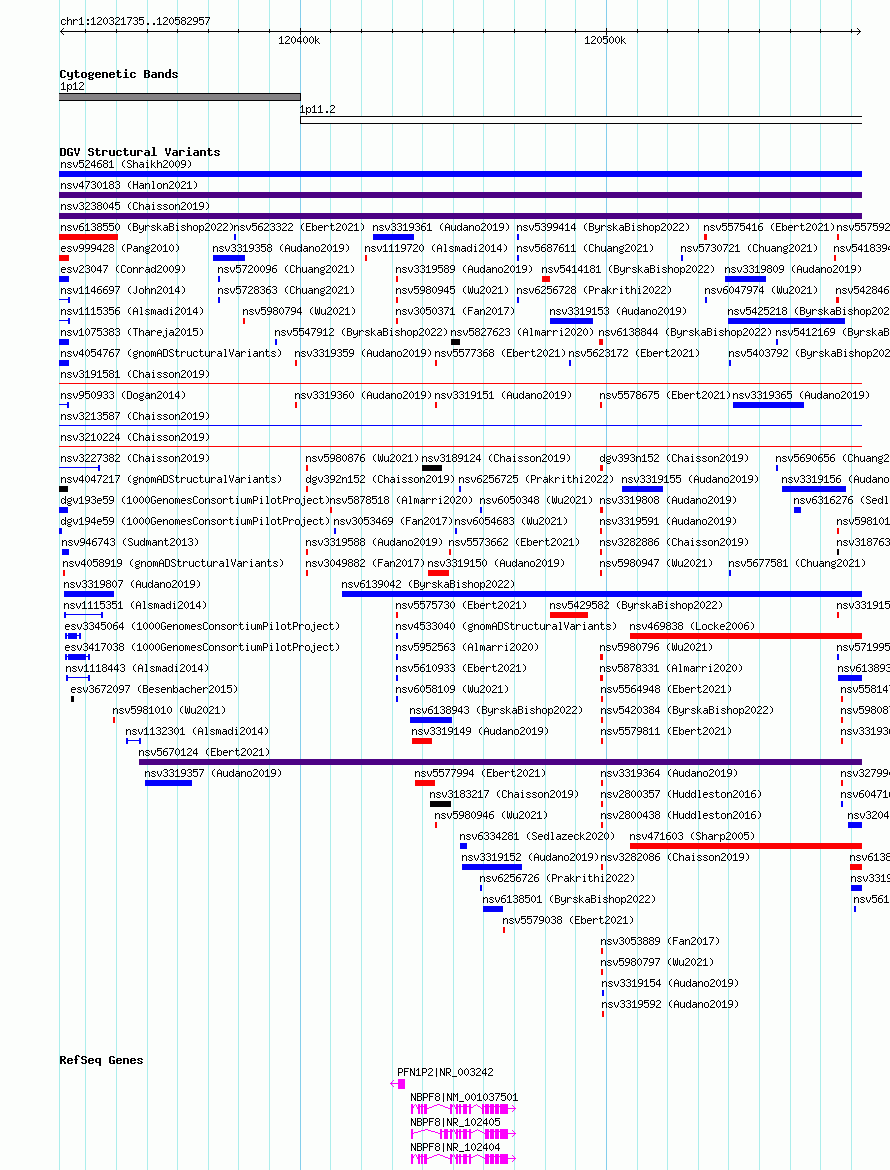Click the 120400k ruler position label

(298, 40)
